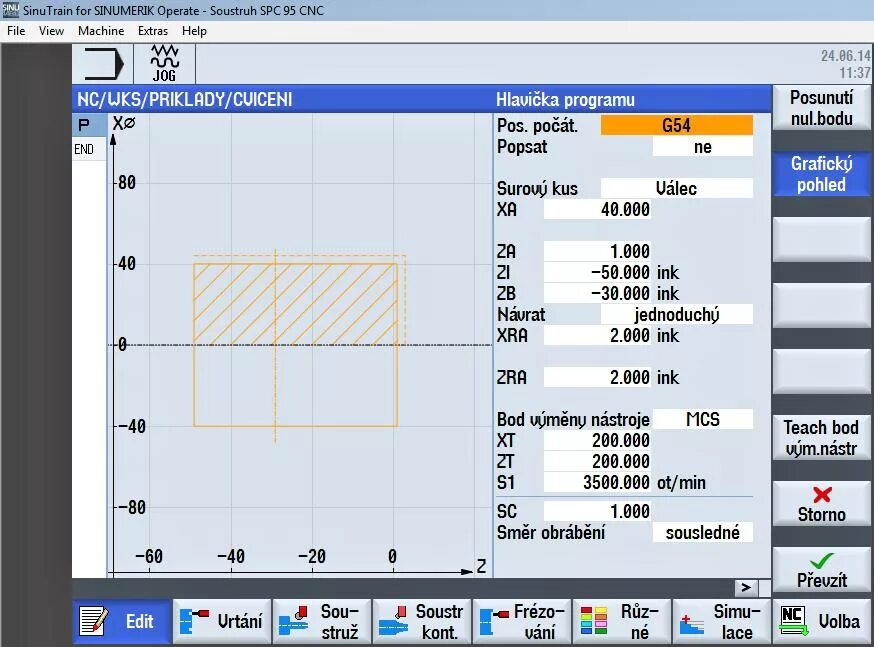The image size is (874, 647).
Task: Toggle Grafický pohled view softkey
Action: (x=822, y=174)
